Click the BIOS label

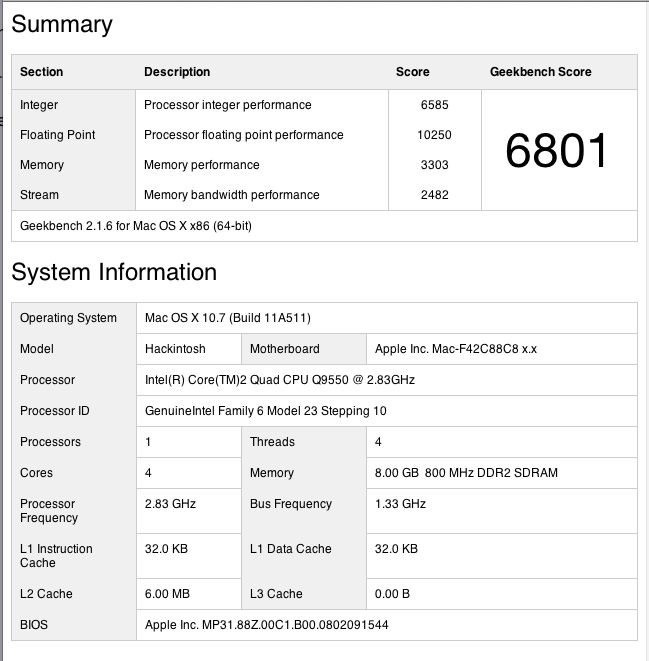(34, 625)
